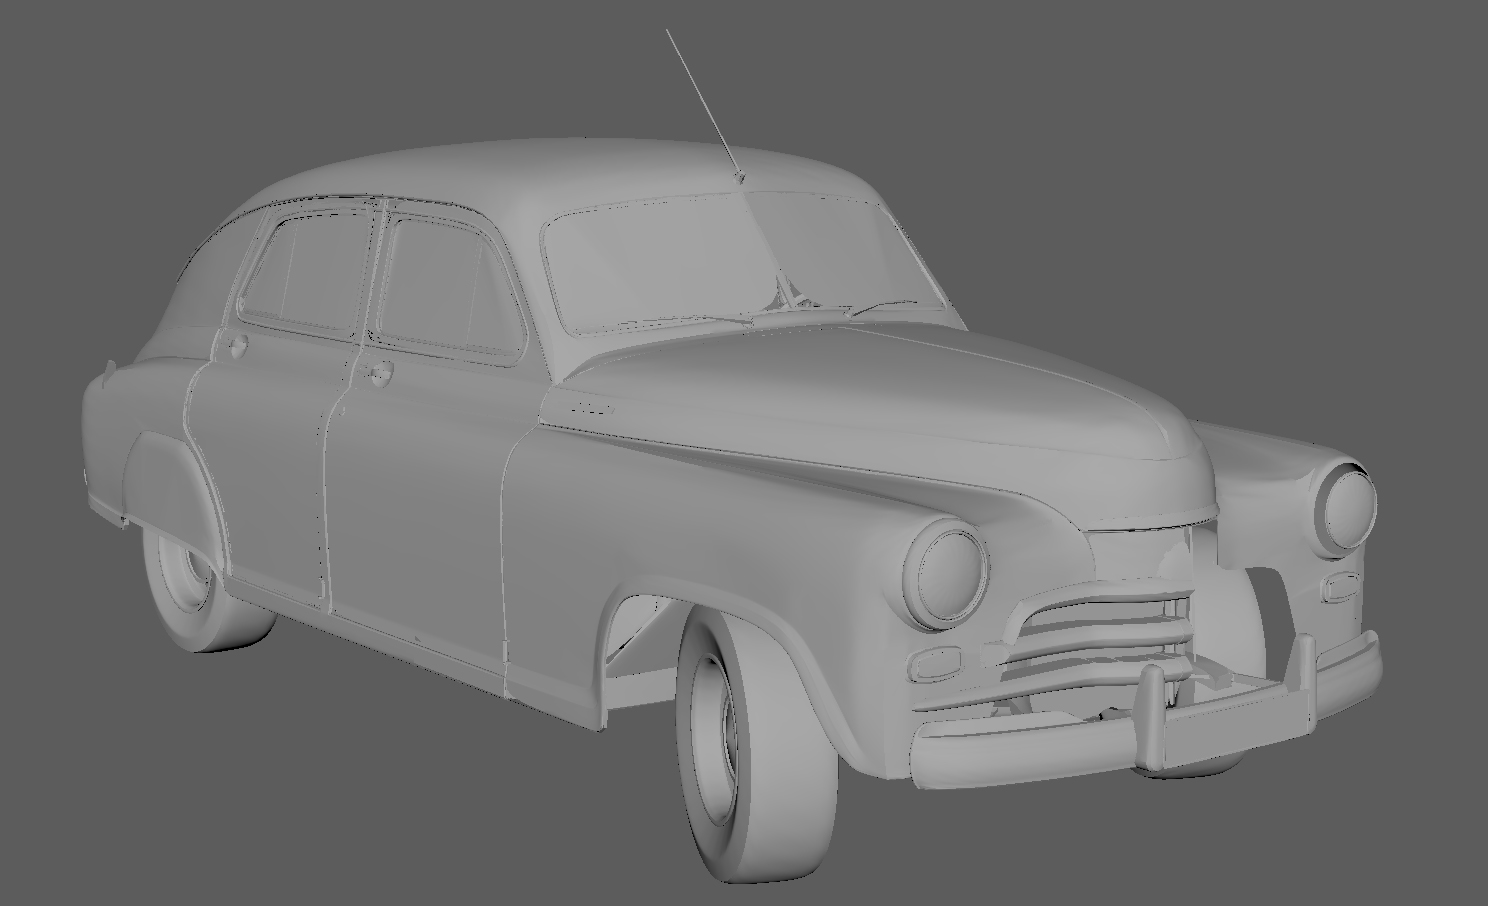
Task: Click the rear door handle
Action: coord(236,346)
